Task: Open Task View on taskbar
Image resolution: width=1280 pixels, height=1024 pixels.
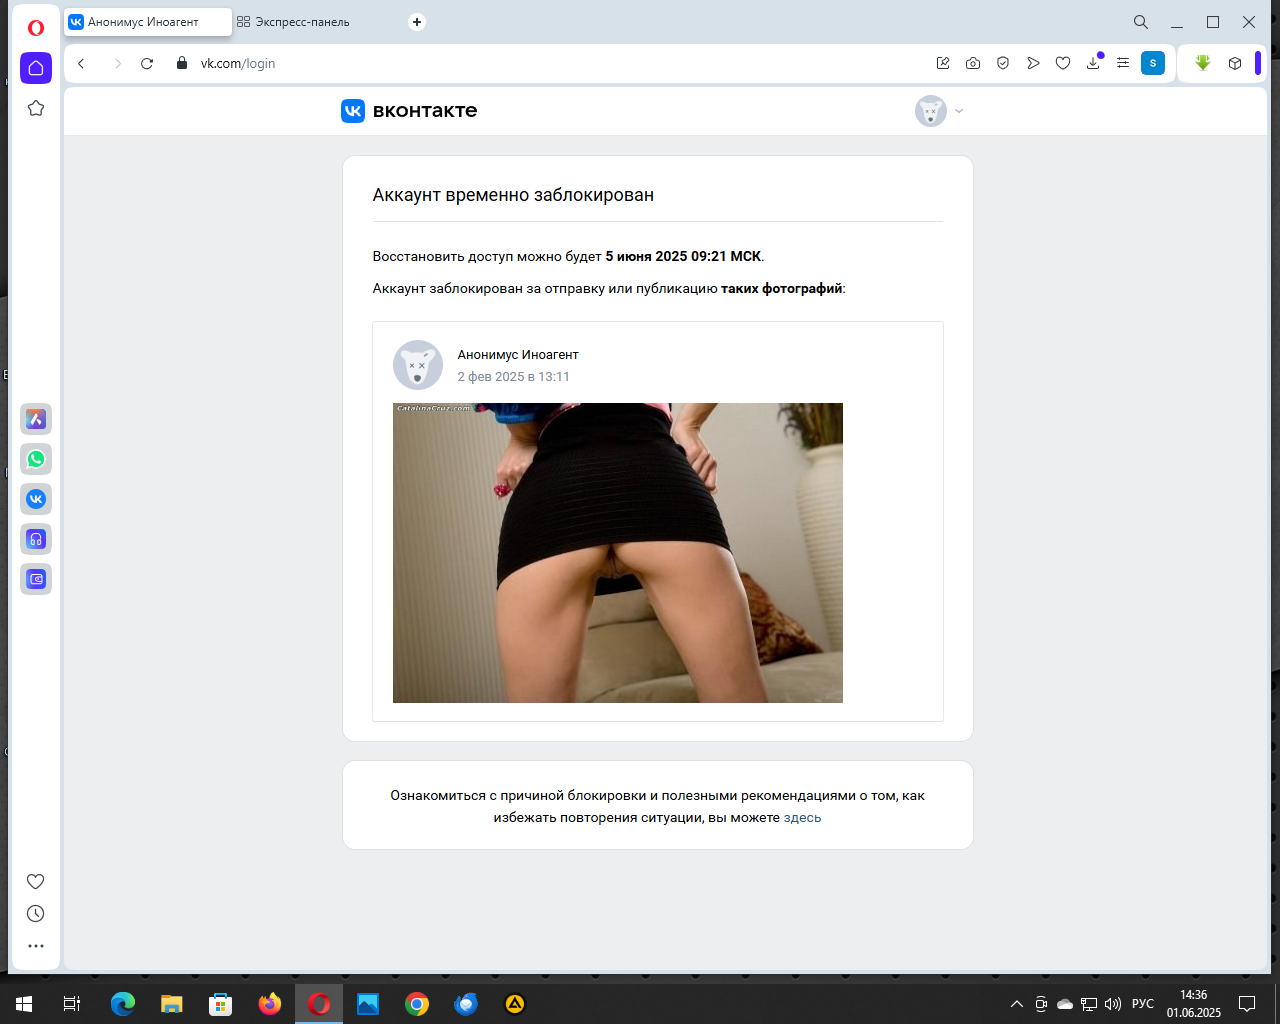Action: click(x=72, y=1004)
